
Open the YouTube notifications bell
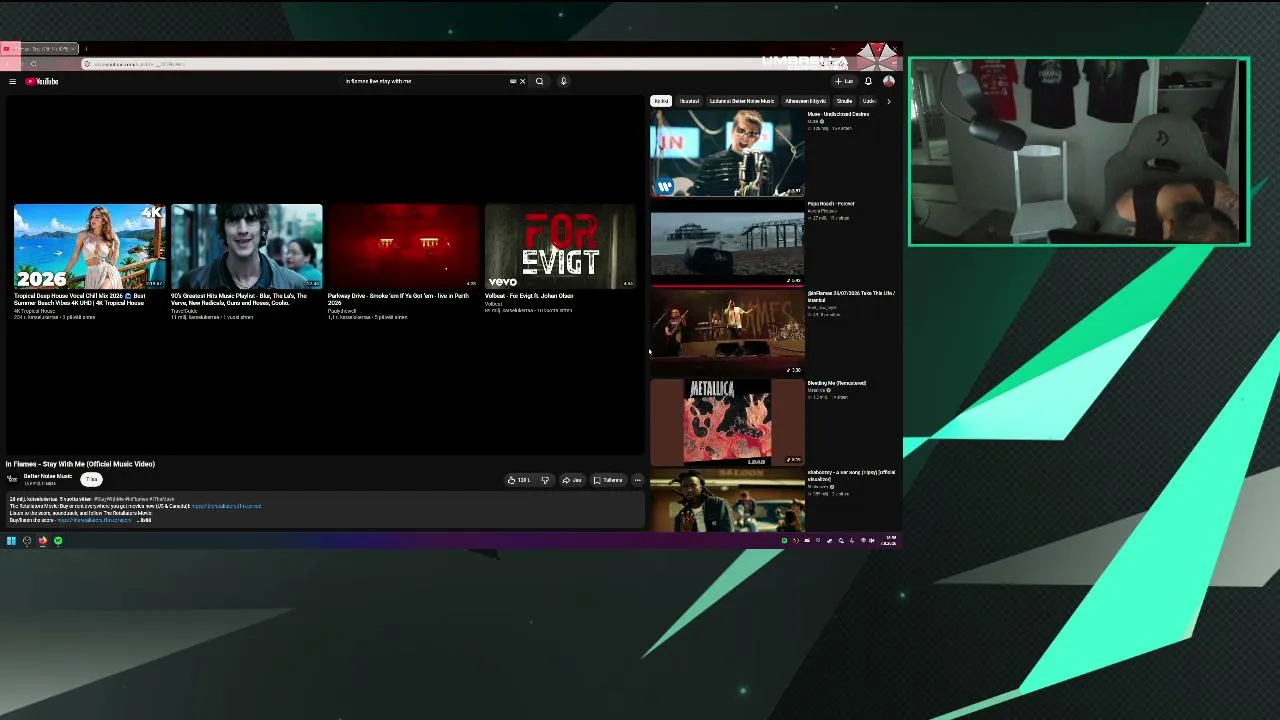coord(868,82)
